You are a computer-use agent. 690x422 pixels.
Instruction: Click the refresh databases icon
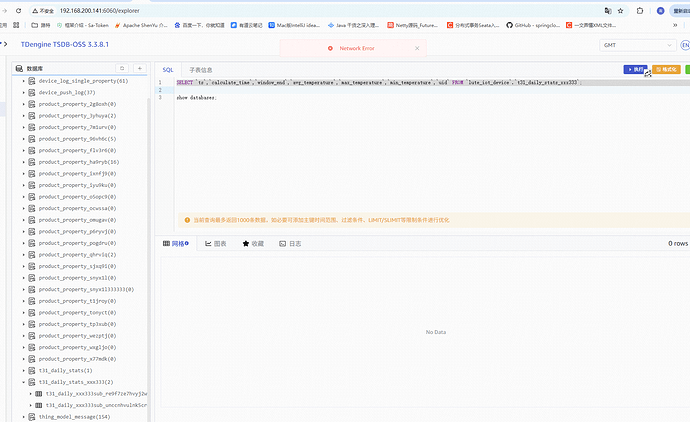click(122, 68)
